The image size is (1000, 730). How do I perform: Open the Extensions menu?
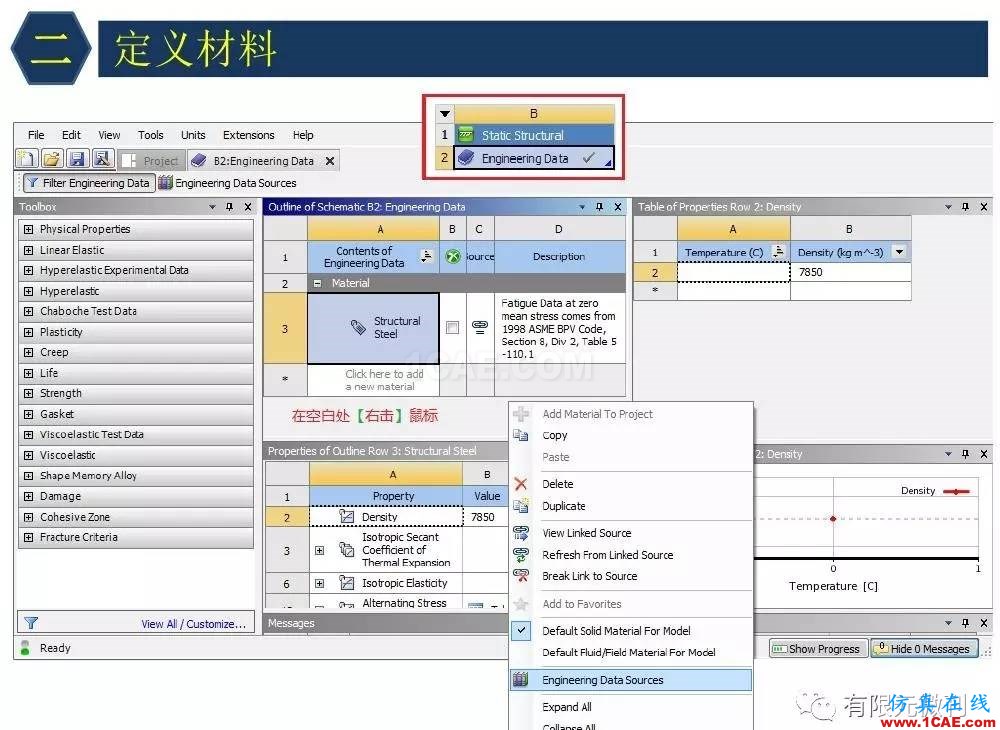tap(248, 135)
